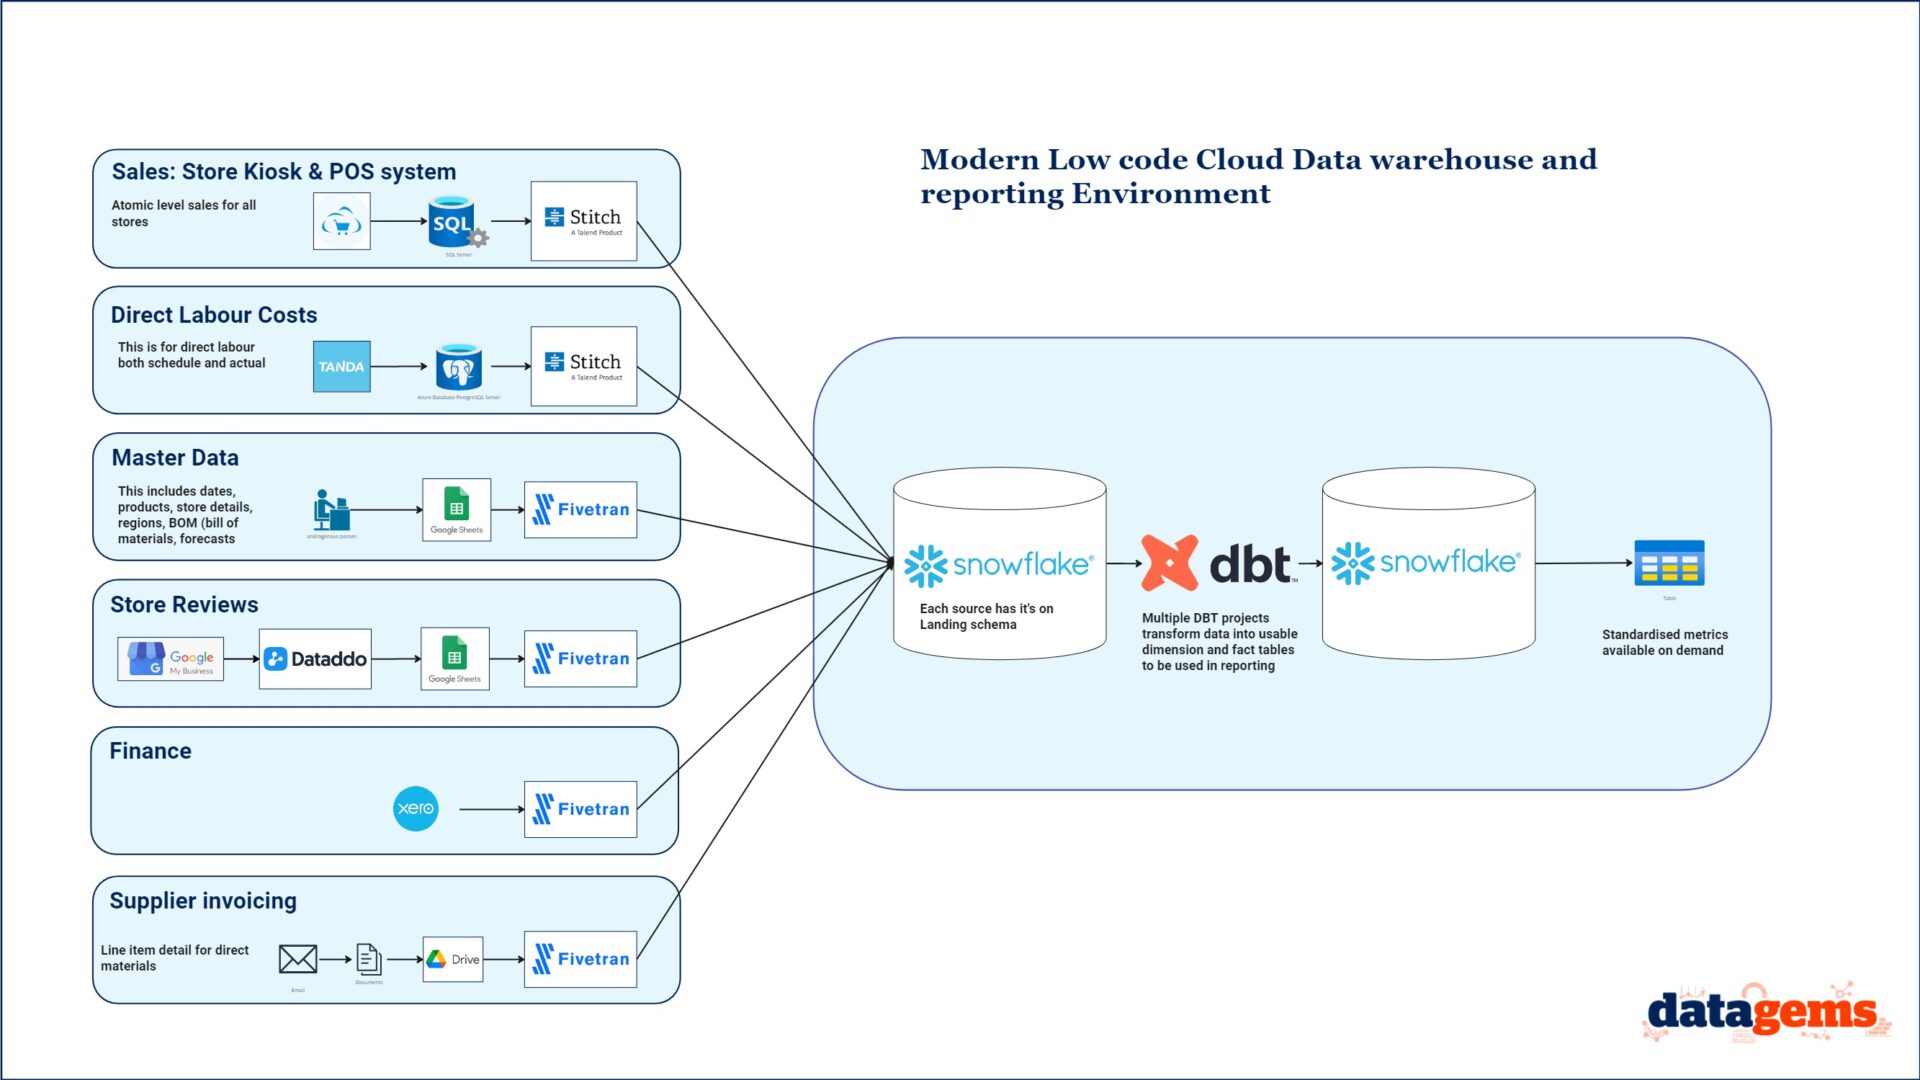Viewport: 1920px width, 1080px height.
Task: Click the Sales: Store Kiosk & POS system heading
Action: 284,172
